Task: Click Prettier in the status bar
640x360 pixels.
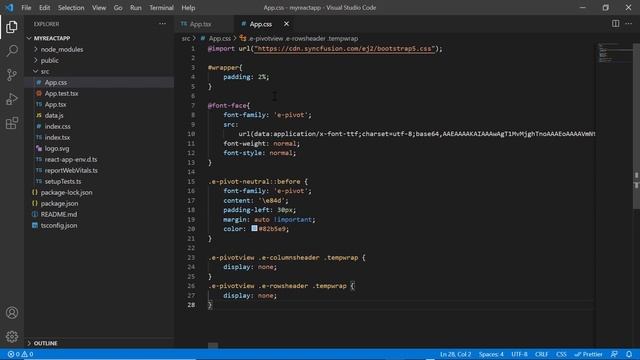Action: point(588,354)
